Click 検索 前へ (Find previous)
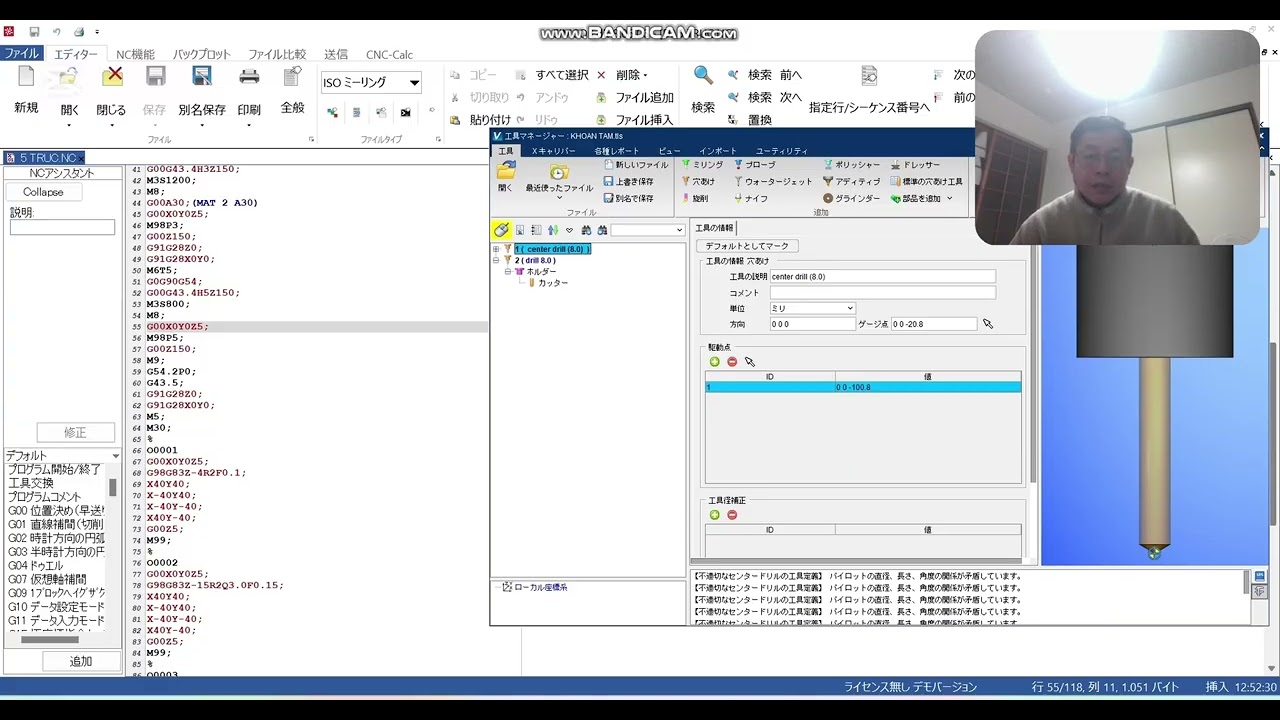Screen dimensions: 1280x720 [765, 75]
